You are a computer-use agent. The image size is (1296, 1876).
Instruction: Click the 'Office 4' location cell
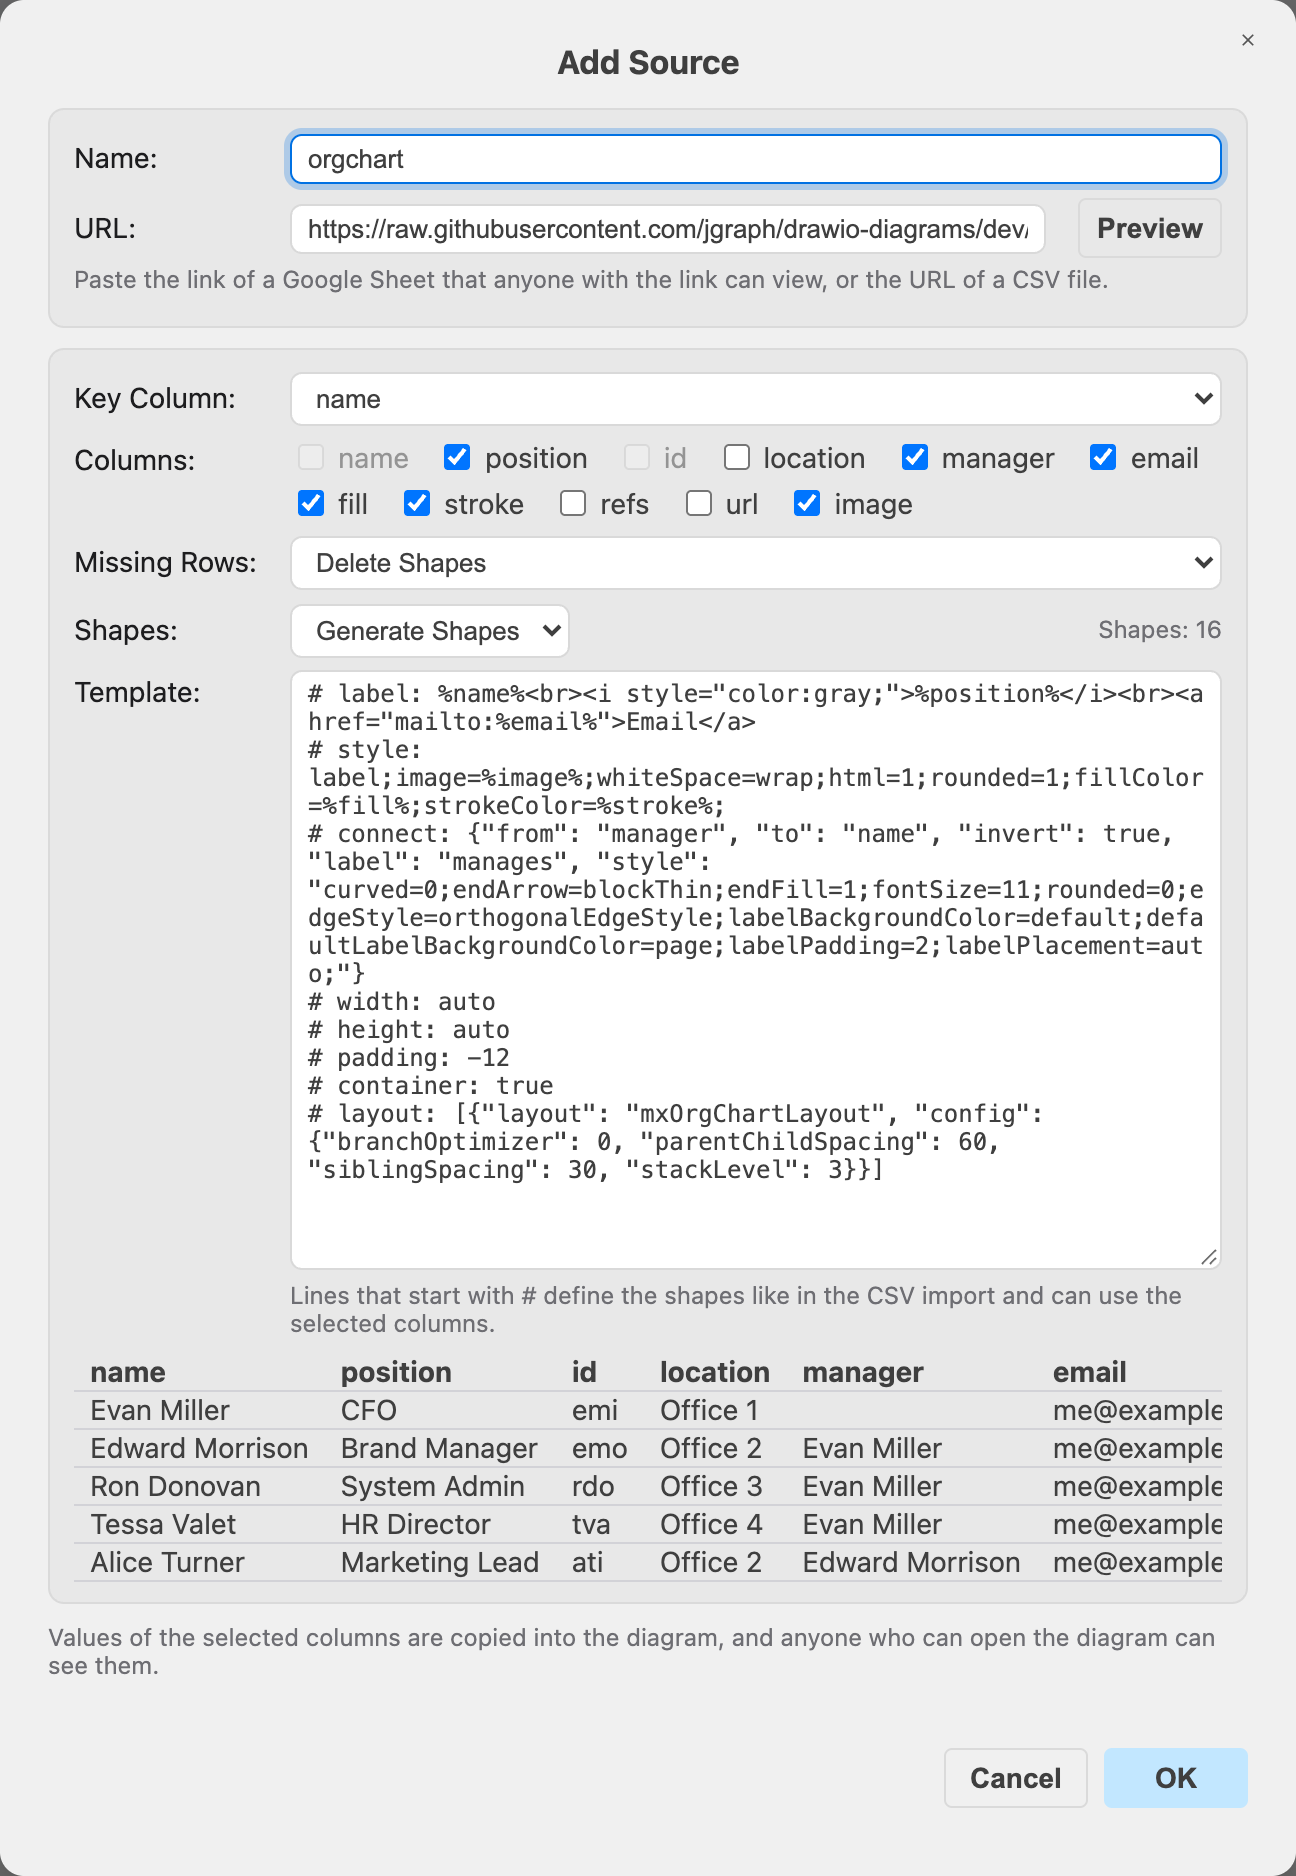711,1524
